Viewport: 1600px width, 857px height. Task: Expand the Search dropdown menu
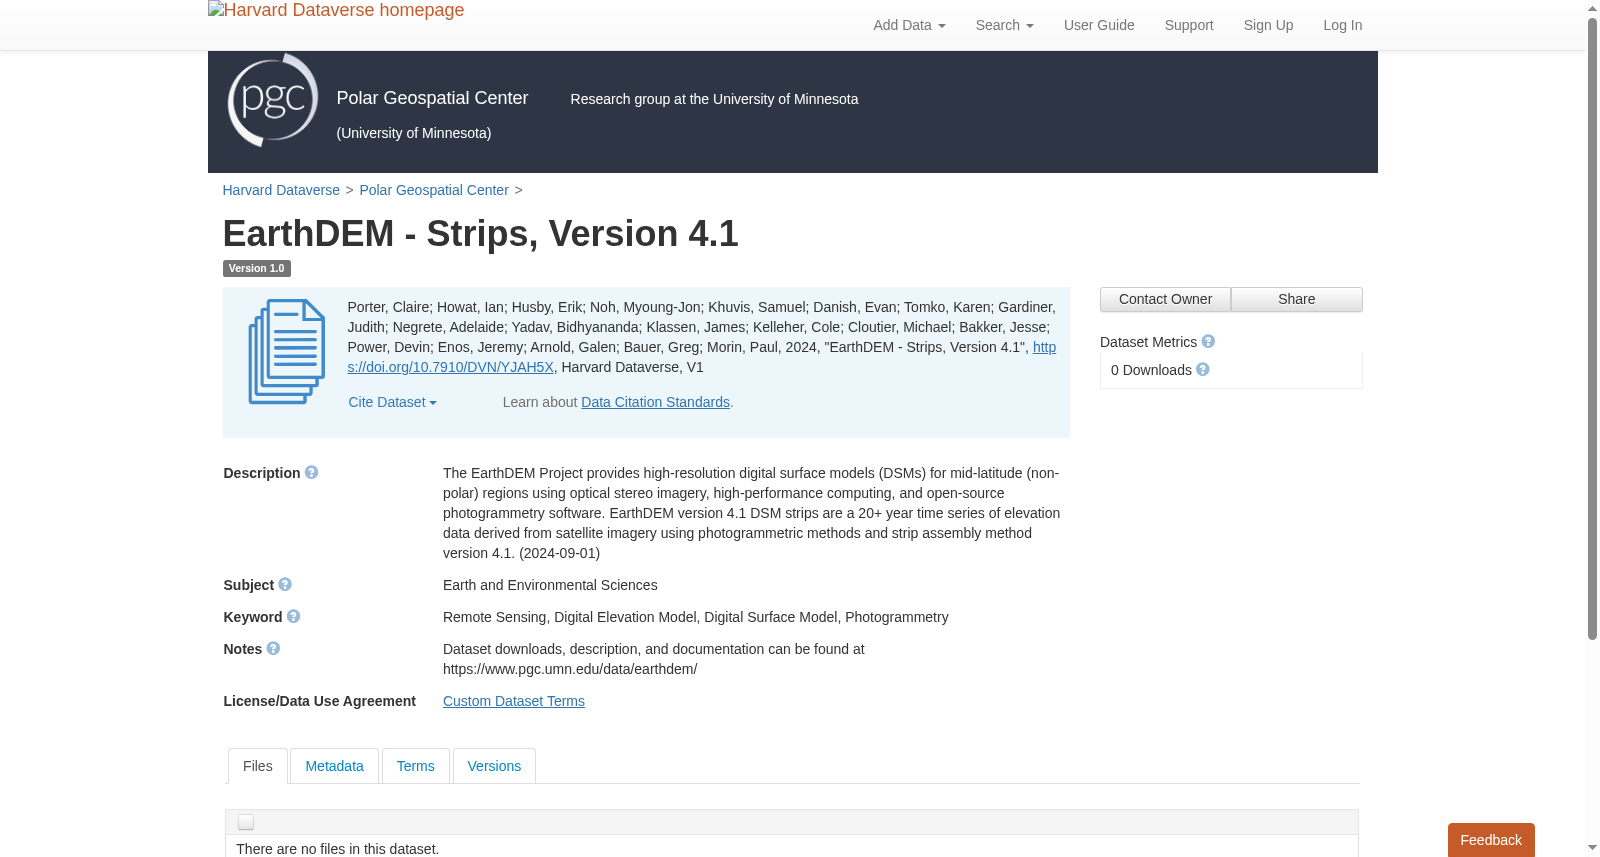[1004, 25]
